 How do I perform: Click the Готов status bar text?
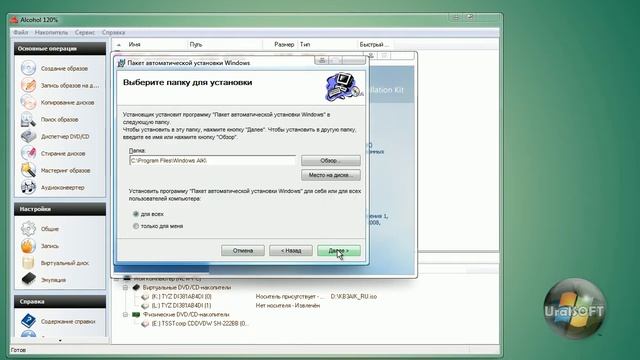[18, 350]
